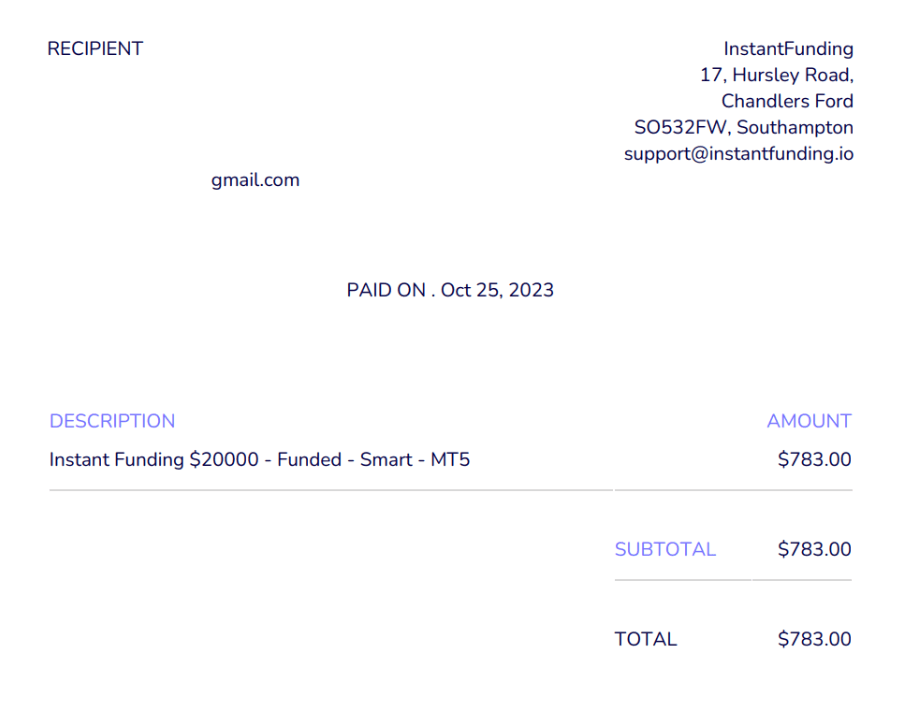
Task: Click the PAID ON label
Action: tap(386, 290)
